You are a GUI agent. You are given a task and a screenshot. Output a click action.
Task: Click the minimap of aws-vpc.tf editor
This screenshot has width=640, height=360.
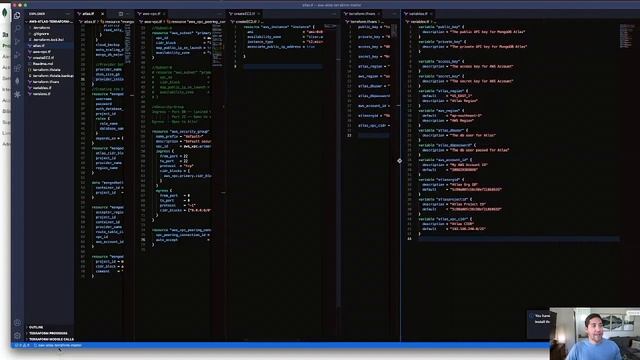(217, 45)
